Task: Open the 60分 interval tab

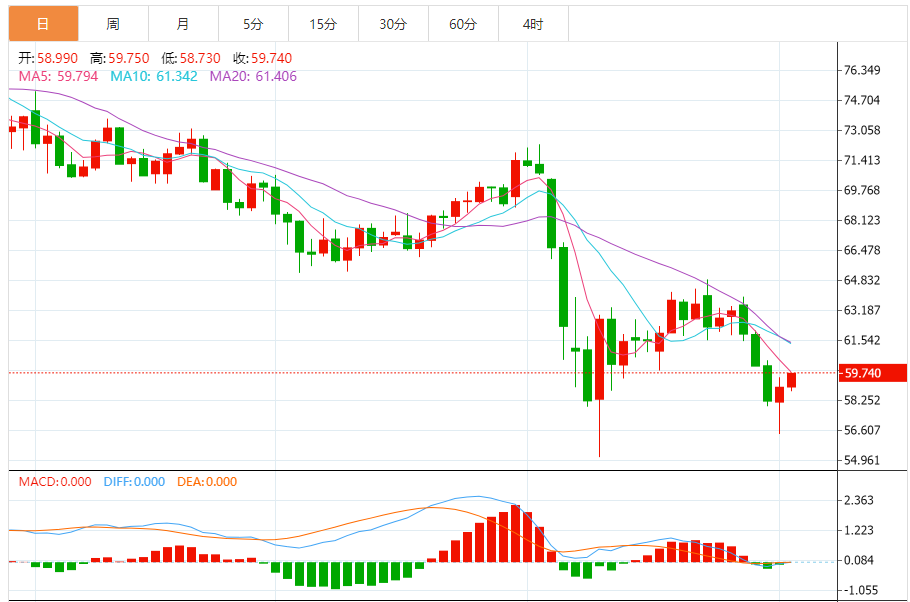Action: [463, 24]
